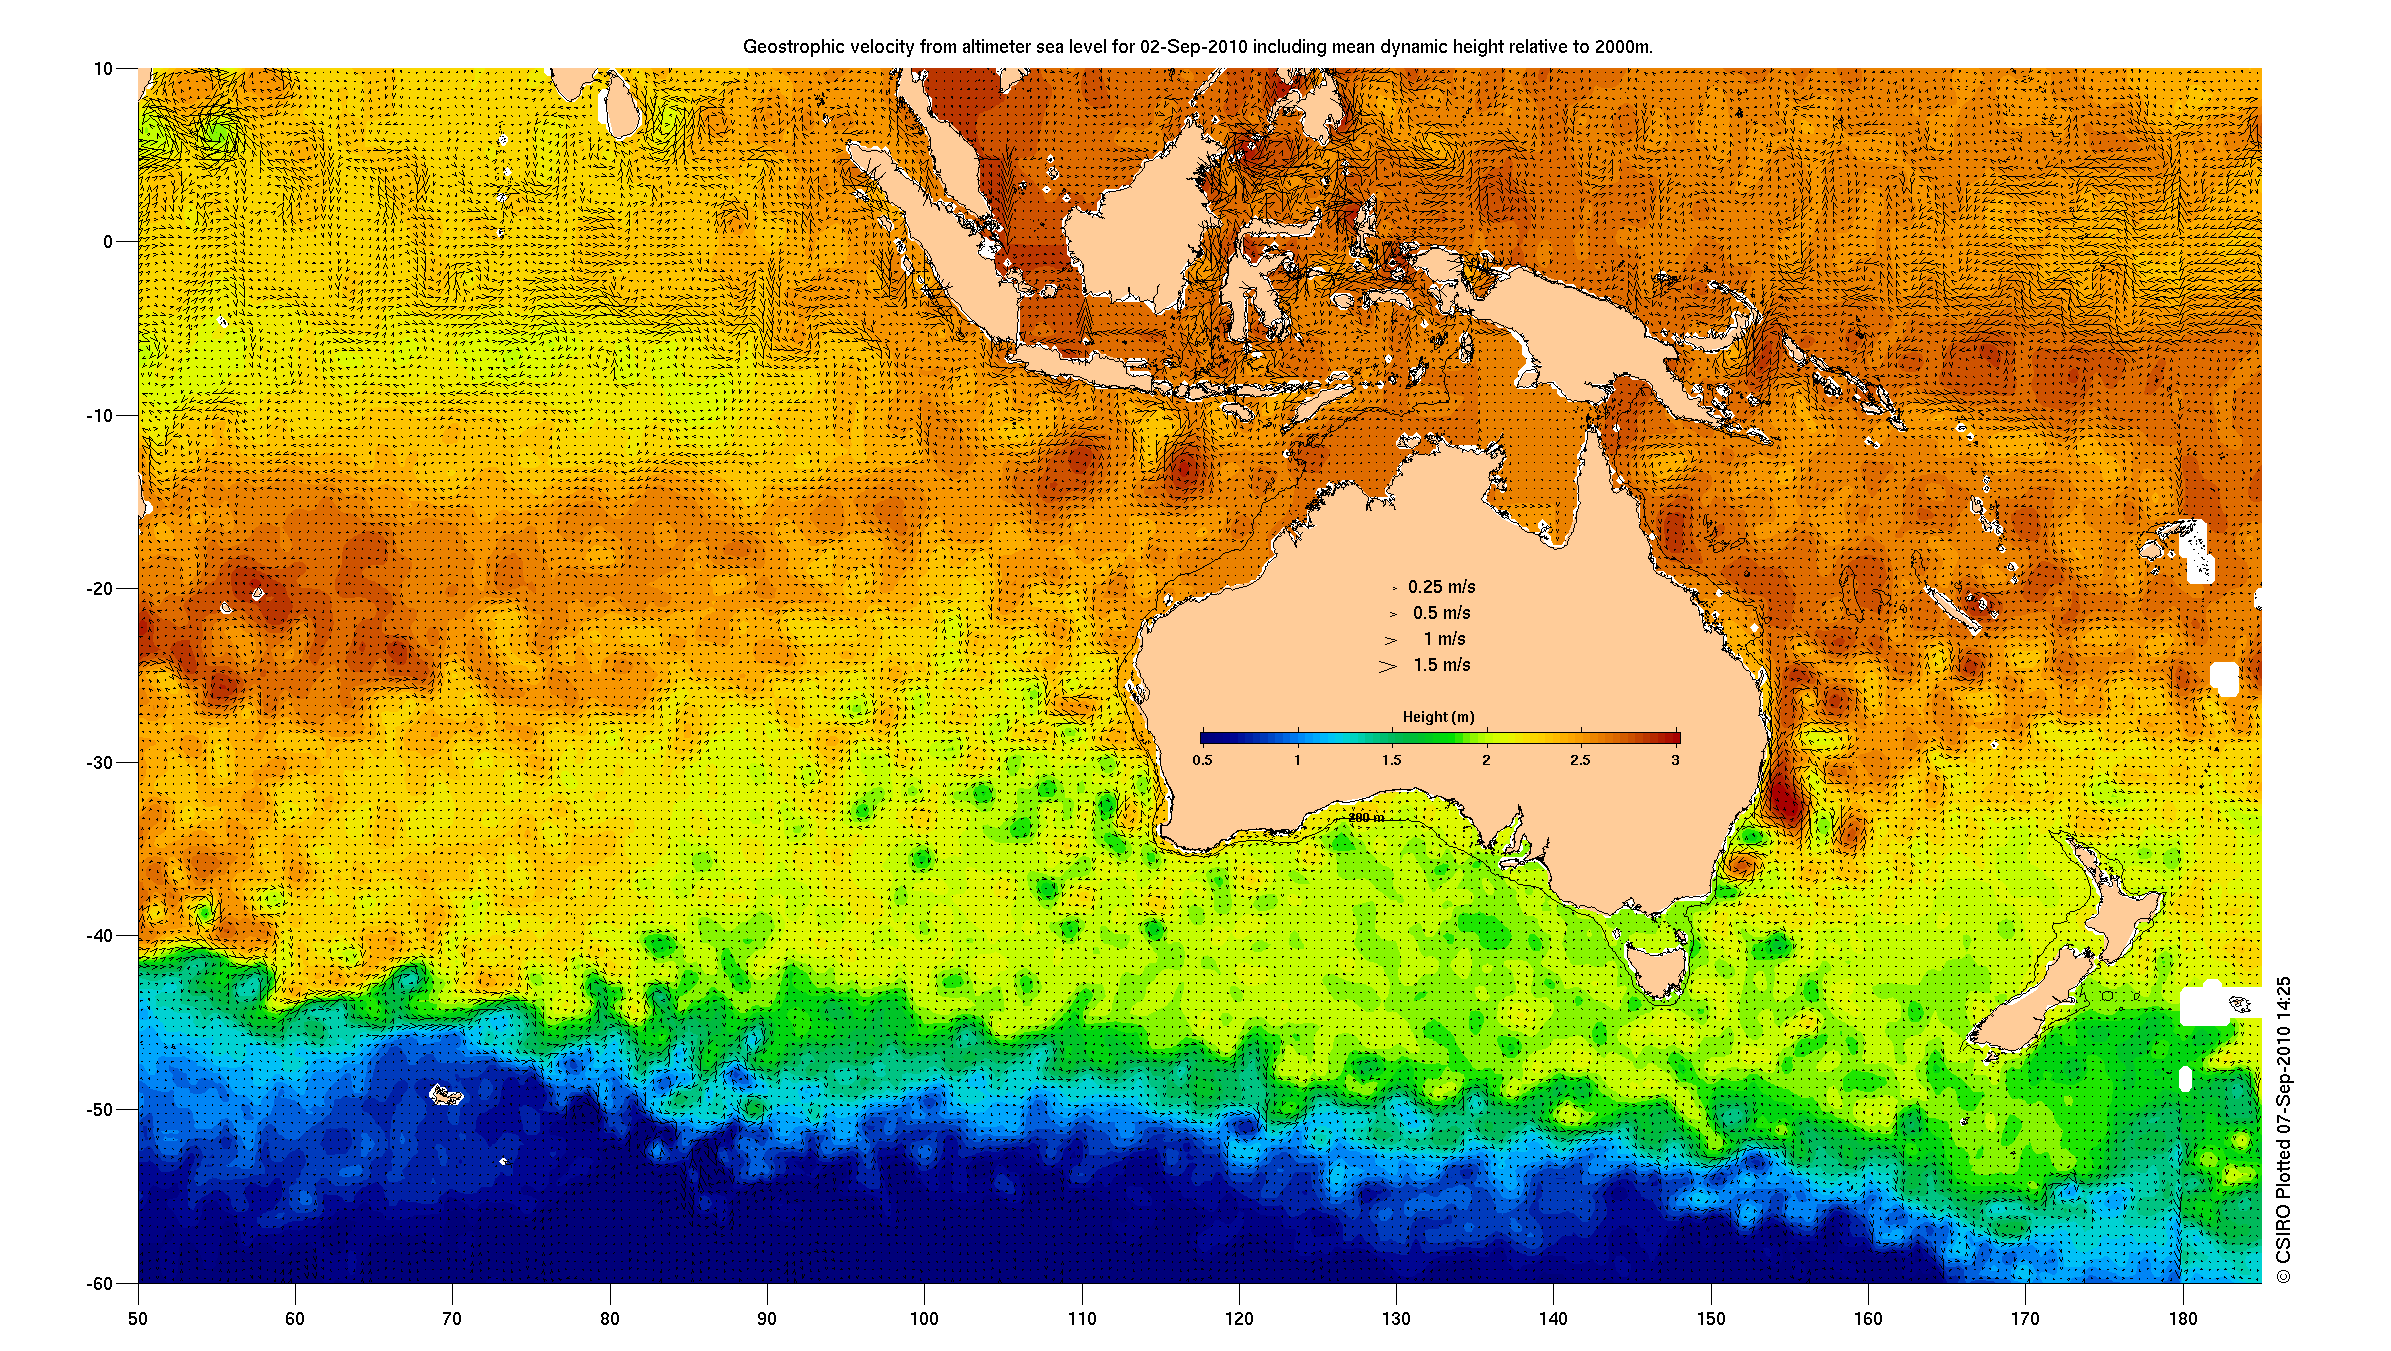Image resolution: width=2391 pixels, height=1351 pixels.
Task: Click longitude axis label 180
Action: pos(2183,1319)
